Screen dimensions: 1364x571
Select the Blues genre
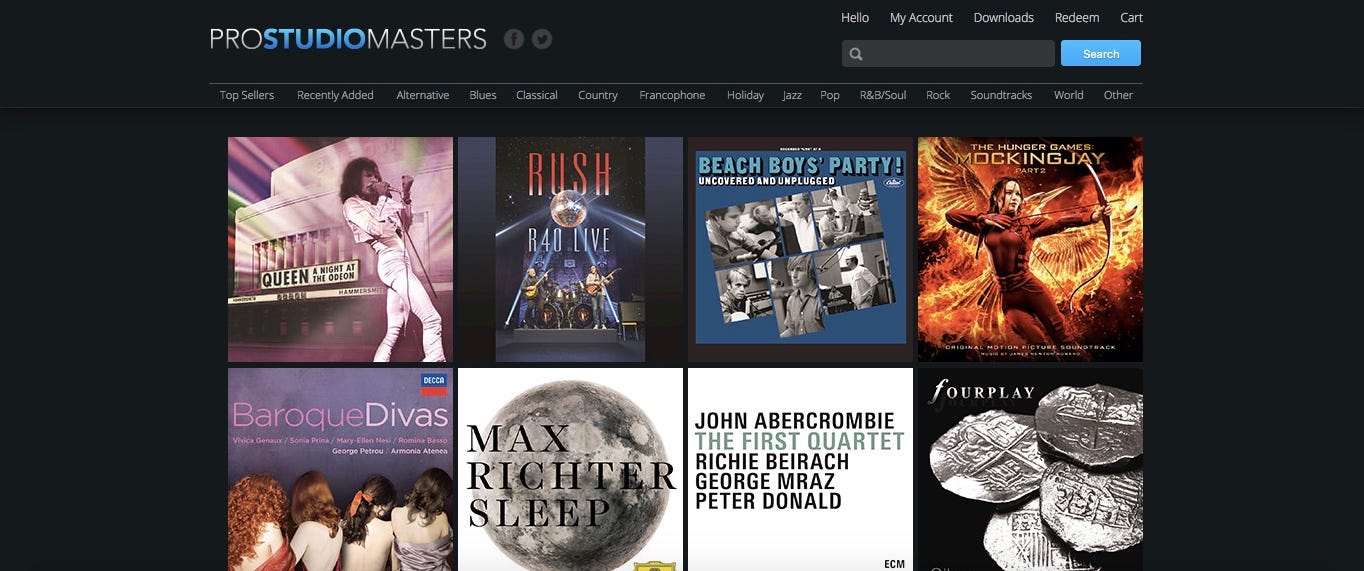(x=483, y=95)
